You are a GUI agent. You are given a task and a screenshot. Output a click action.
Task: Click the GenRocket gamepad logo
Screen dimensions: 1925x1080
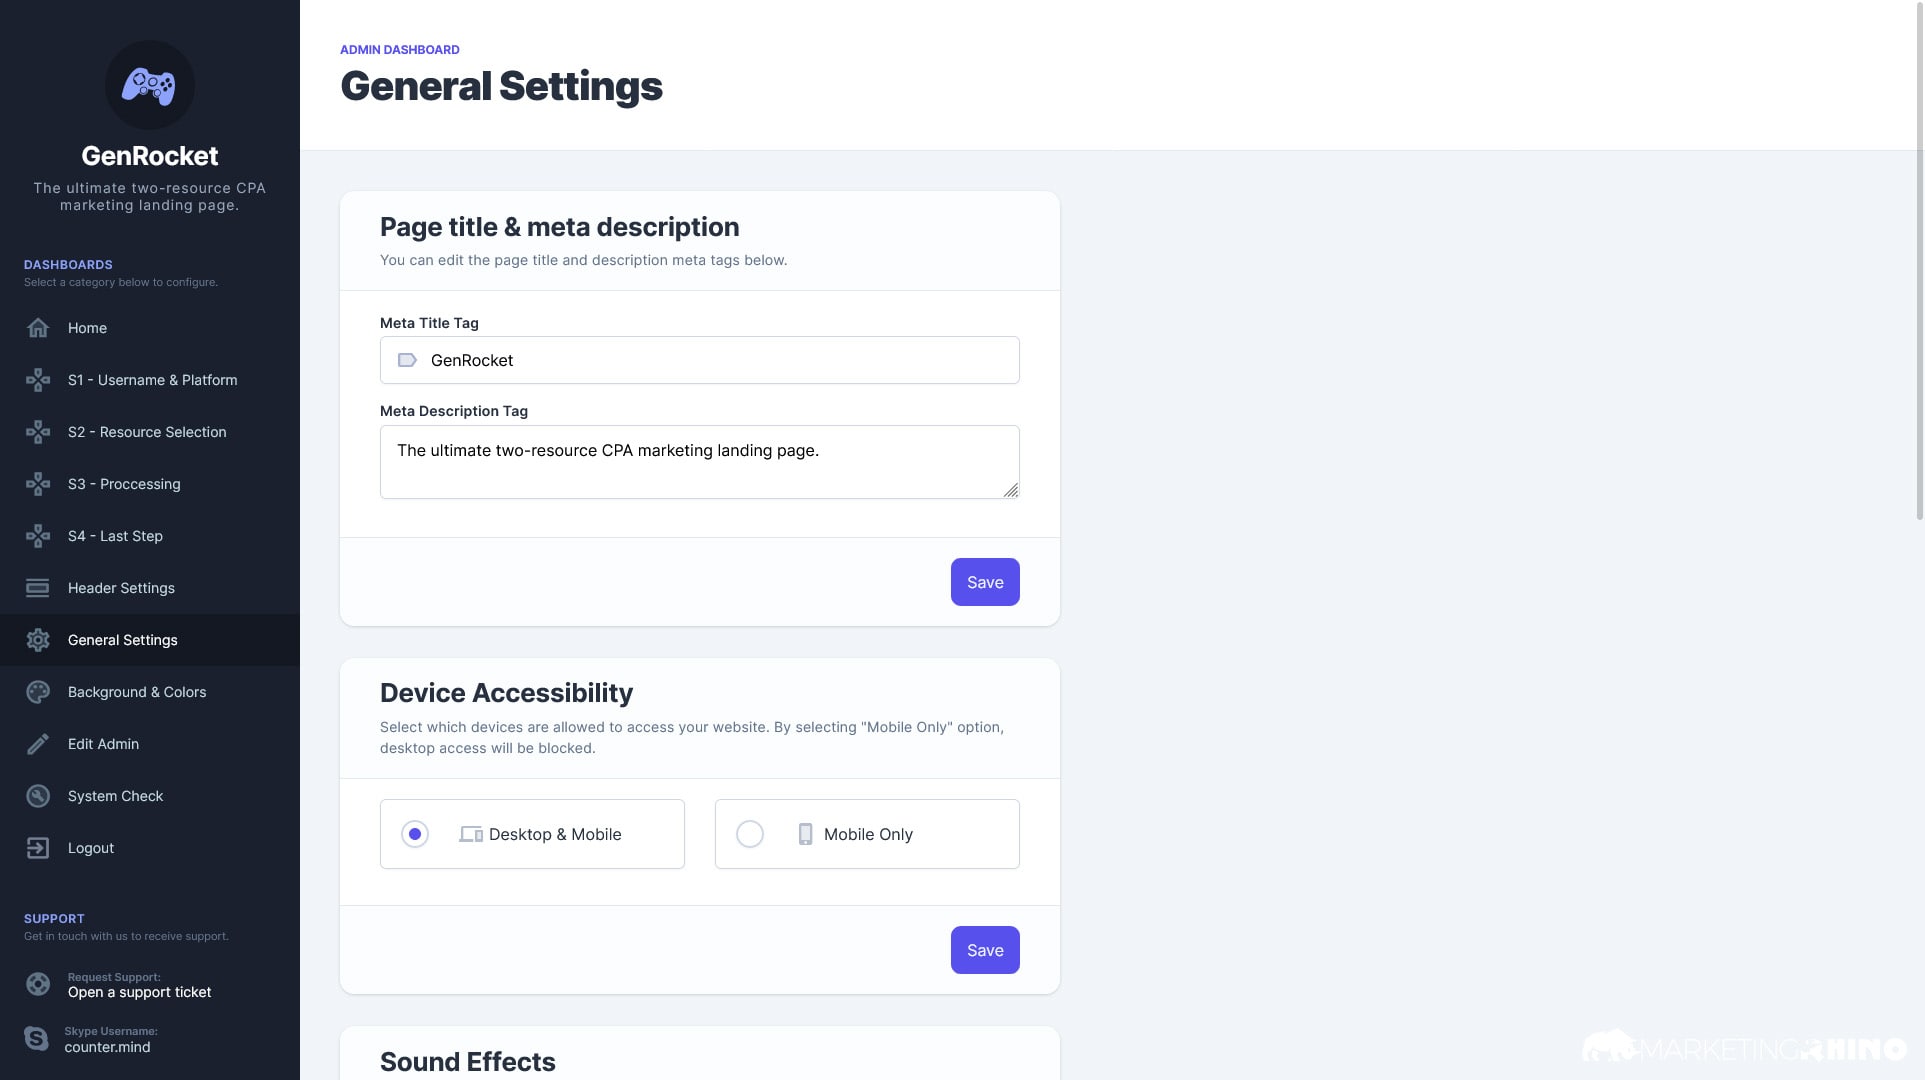click(x=149, y=85)
